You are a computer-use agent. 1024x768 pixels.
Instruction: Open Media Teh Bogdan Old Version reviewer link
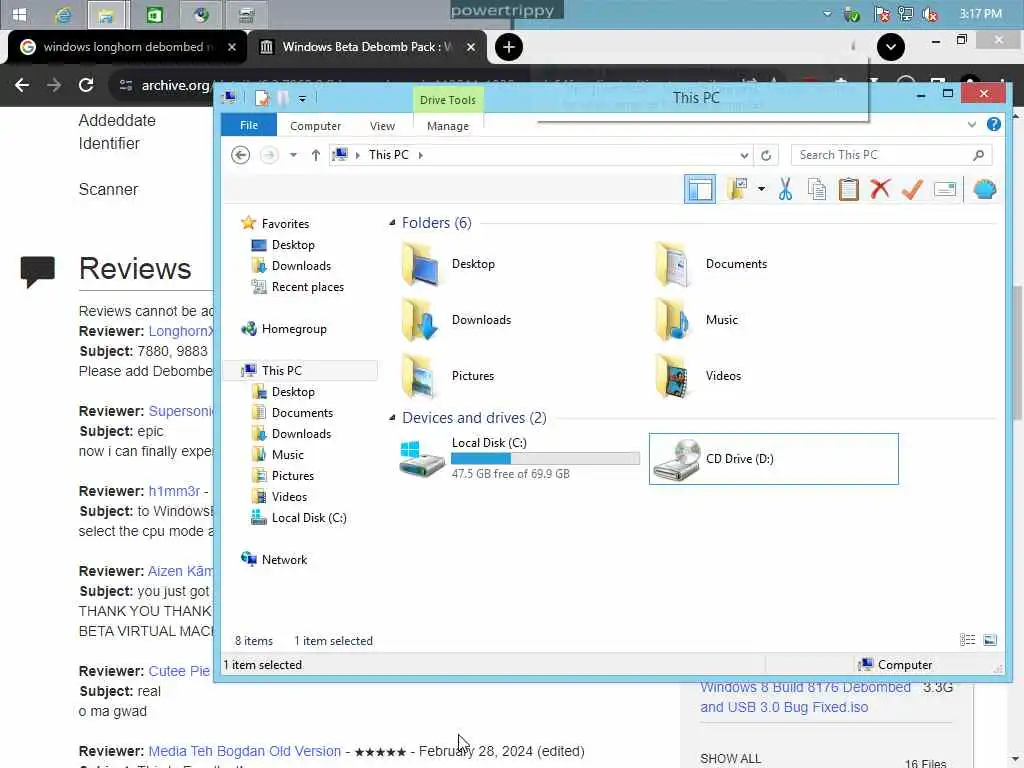[x=245, y=752]
